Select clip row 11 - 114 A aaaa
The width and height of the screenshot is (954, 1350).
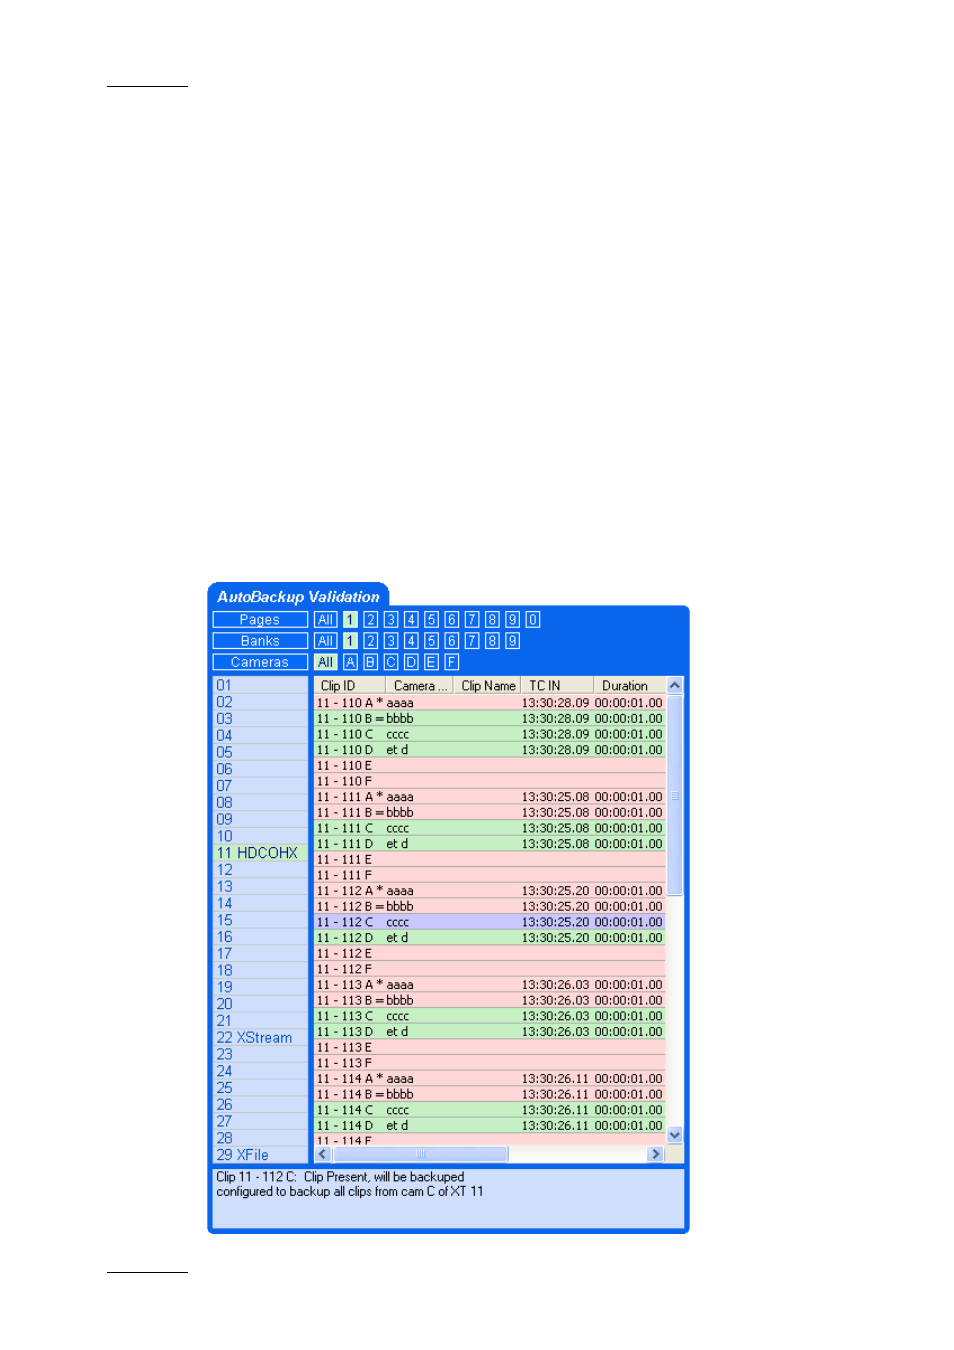click(x=490, y=1079)
